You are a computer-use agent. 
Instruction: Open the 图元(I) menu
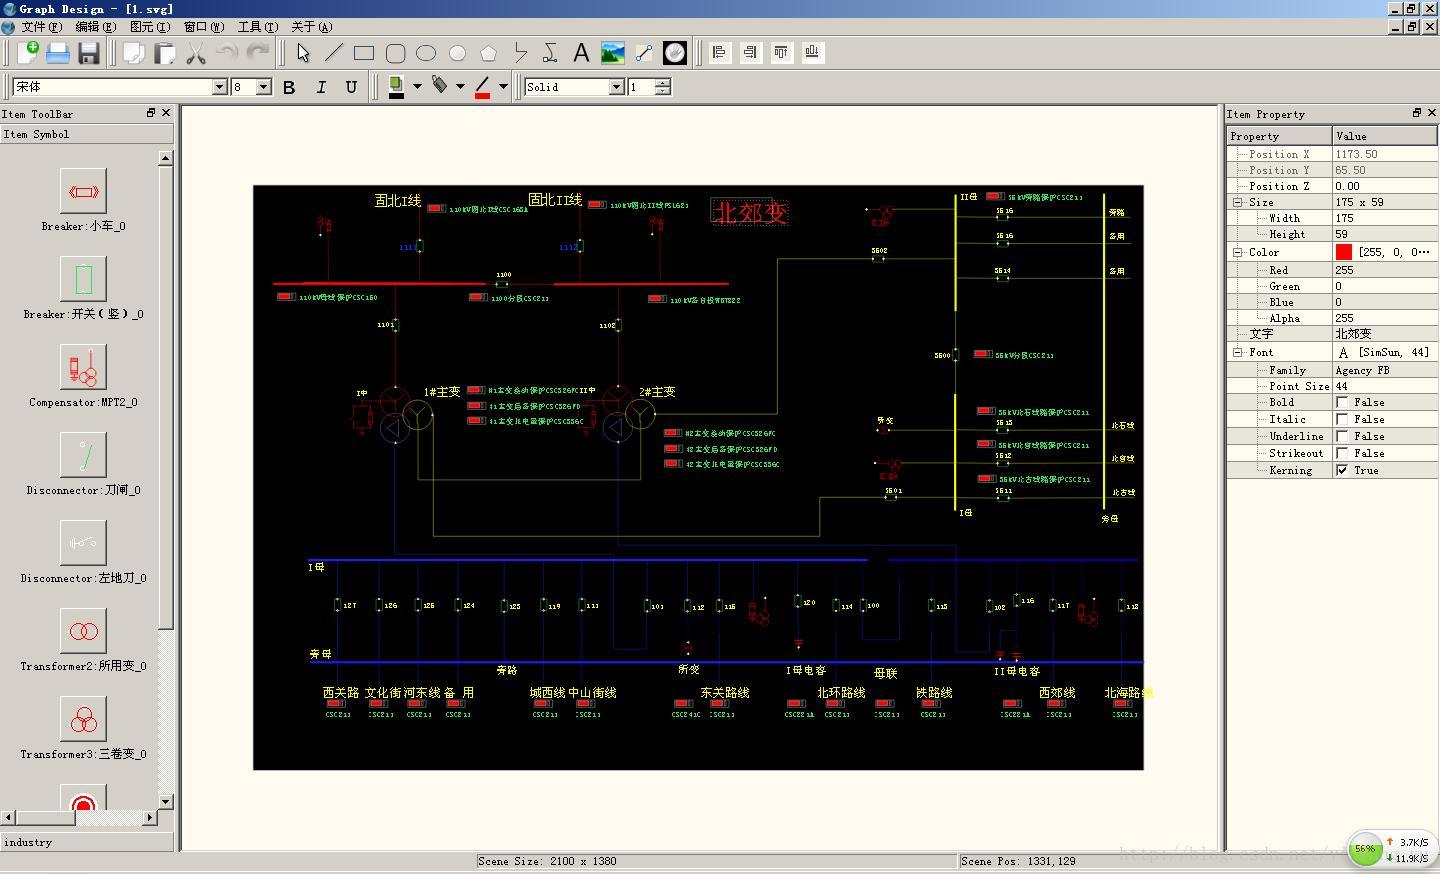pyautogui.click(x=149, y=27)
